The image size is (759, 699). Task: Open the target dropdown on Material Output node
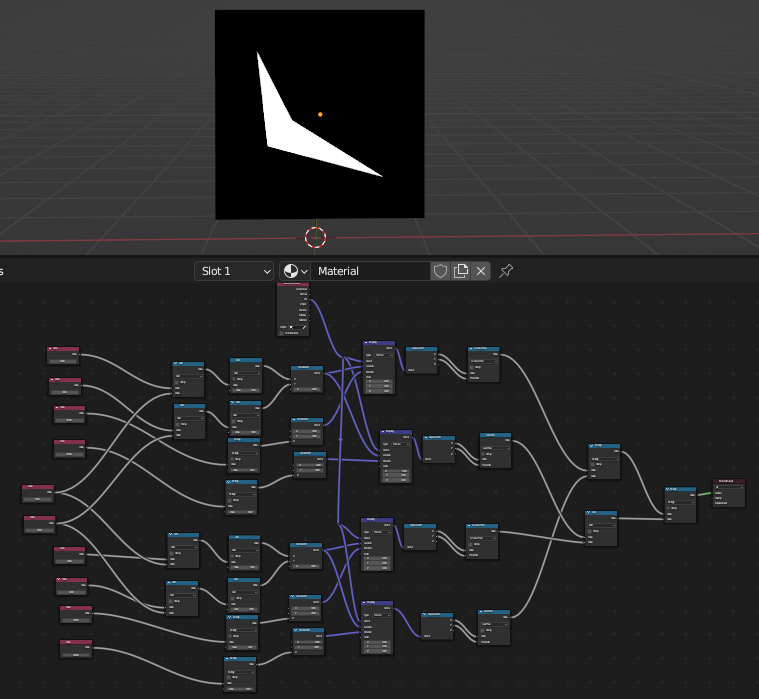tap(729, 489)
